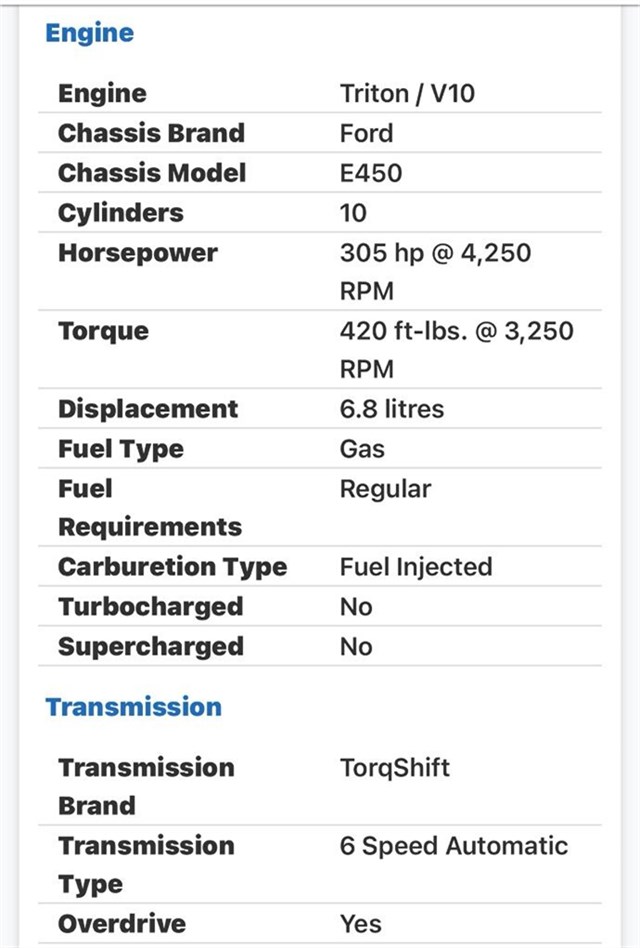Select the 6 Speed Automatic value

[454, 845]
